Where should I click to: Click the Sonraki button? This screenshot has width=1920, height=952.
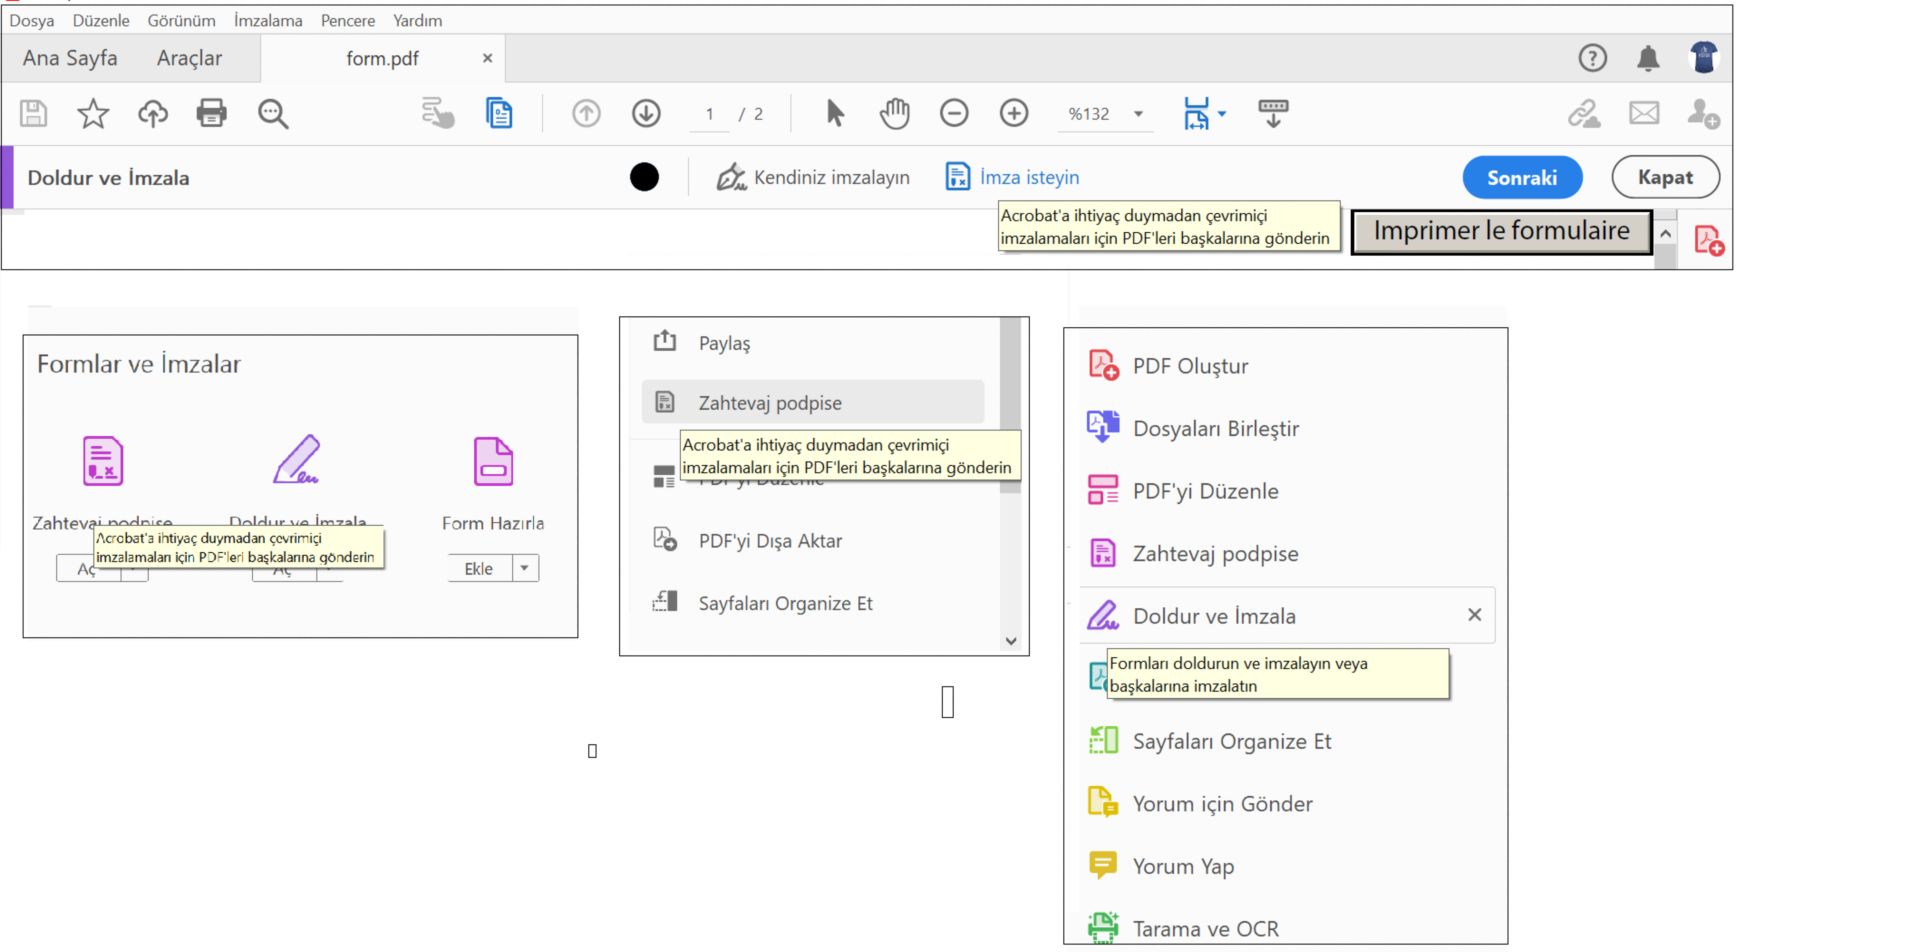1522,177
